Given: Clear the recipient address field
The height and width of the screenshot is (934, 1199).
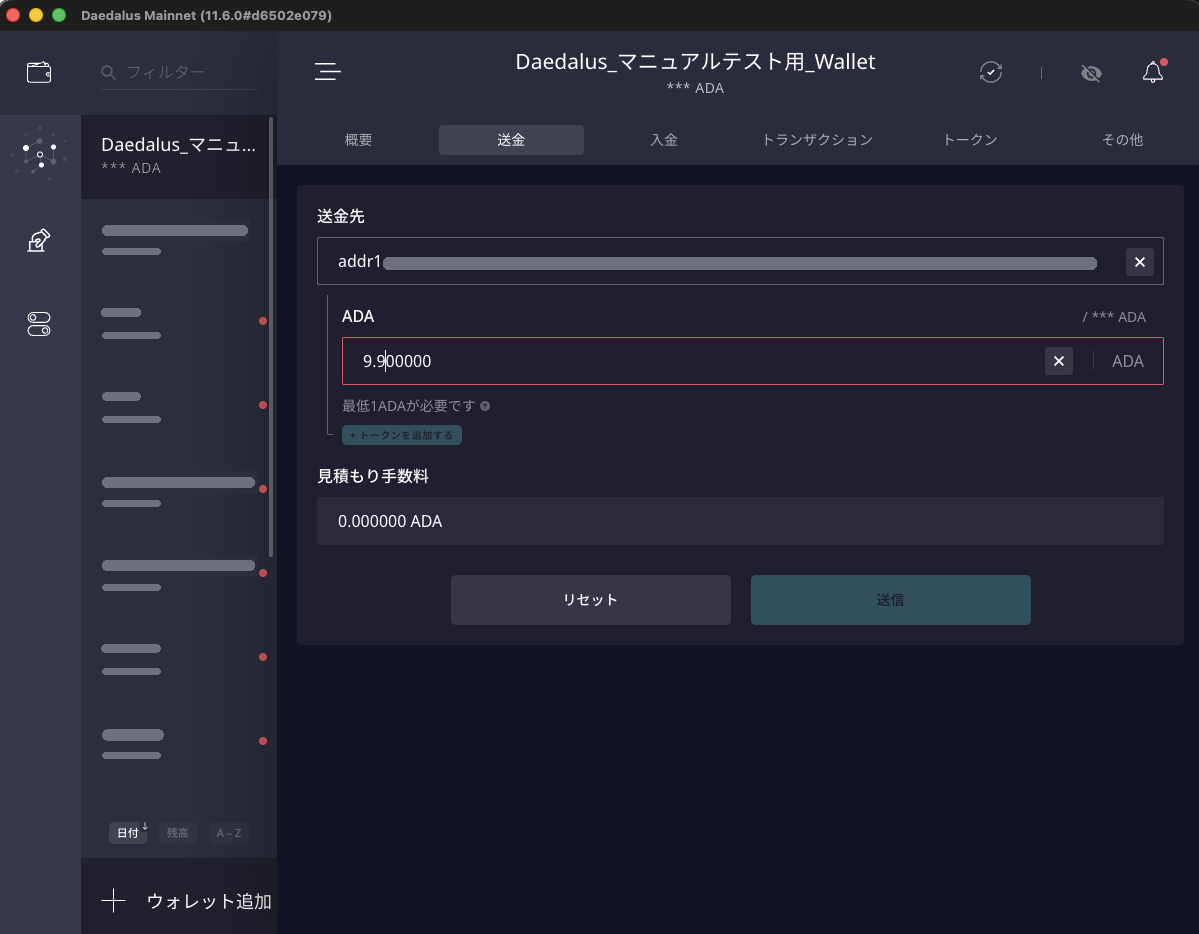Looking at the screenshot, I should pos(1139,262).
